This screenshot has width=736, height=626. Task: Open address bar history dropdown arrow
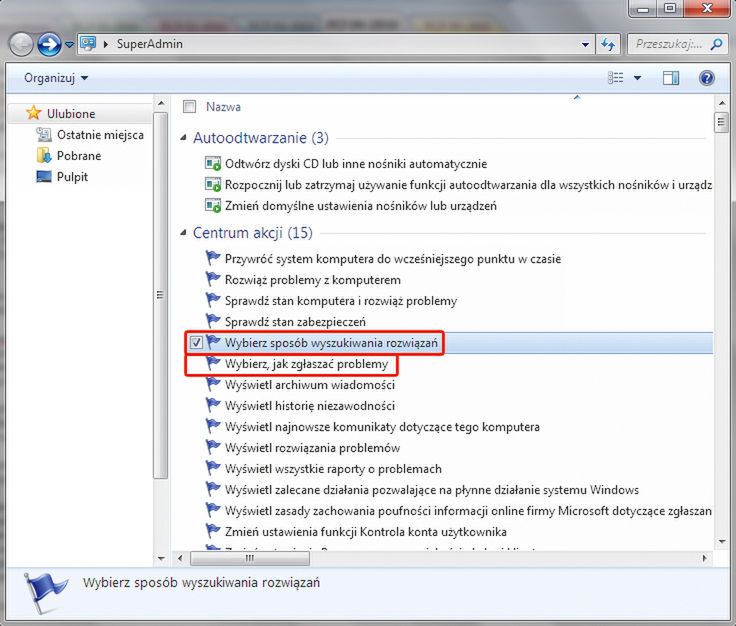(585, 45)
